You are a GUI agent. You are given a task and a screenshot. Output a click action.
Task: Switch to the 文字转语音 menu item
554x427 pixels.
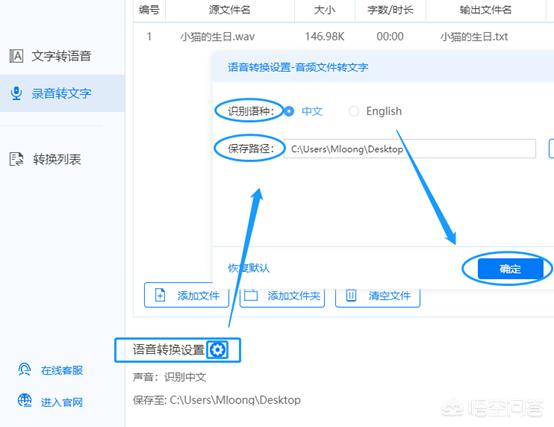pyautogui.click(x=62, y=56)
